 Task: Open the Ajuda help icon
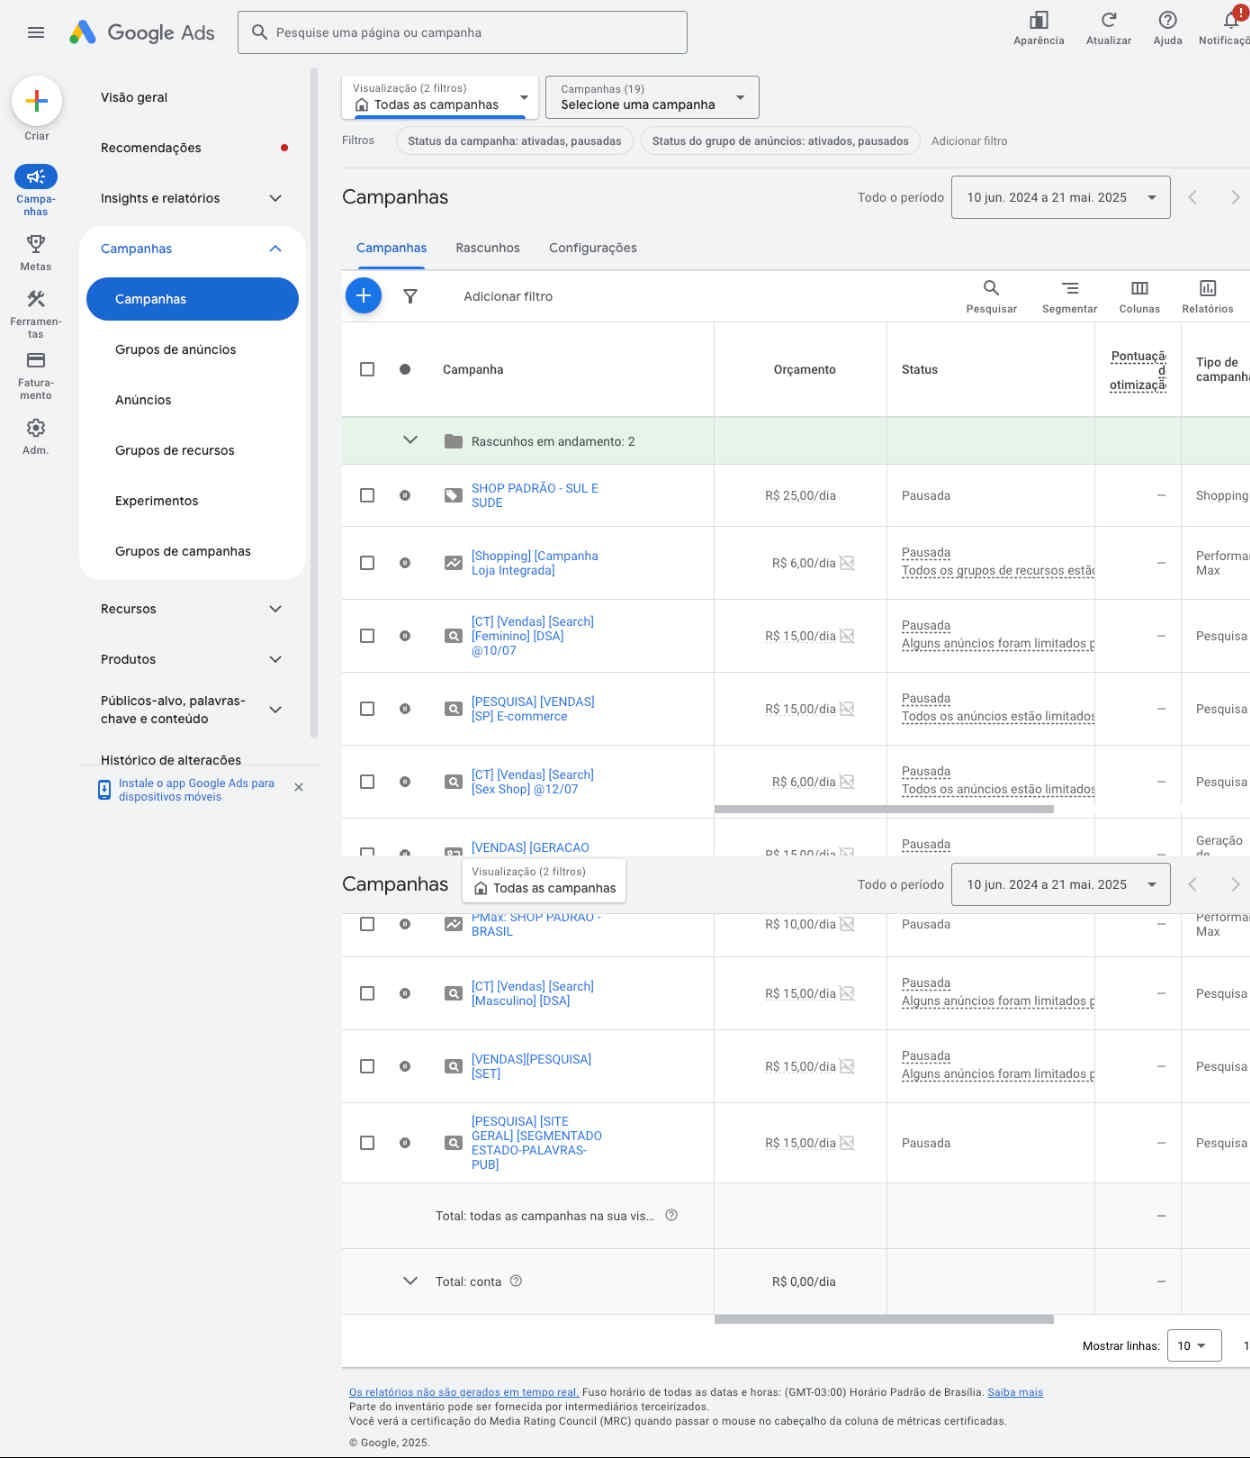pyautogui.click(x=1168, y=20)
